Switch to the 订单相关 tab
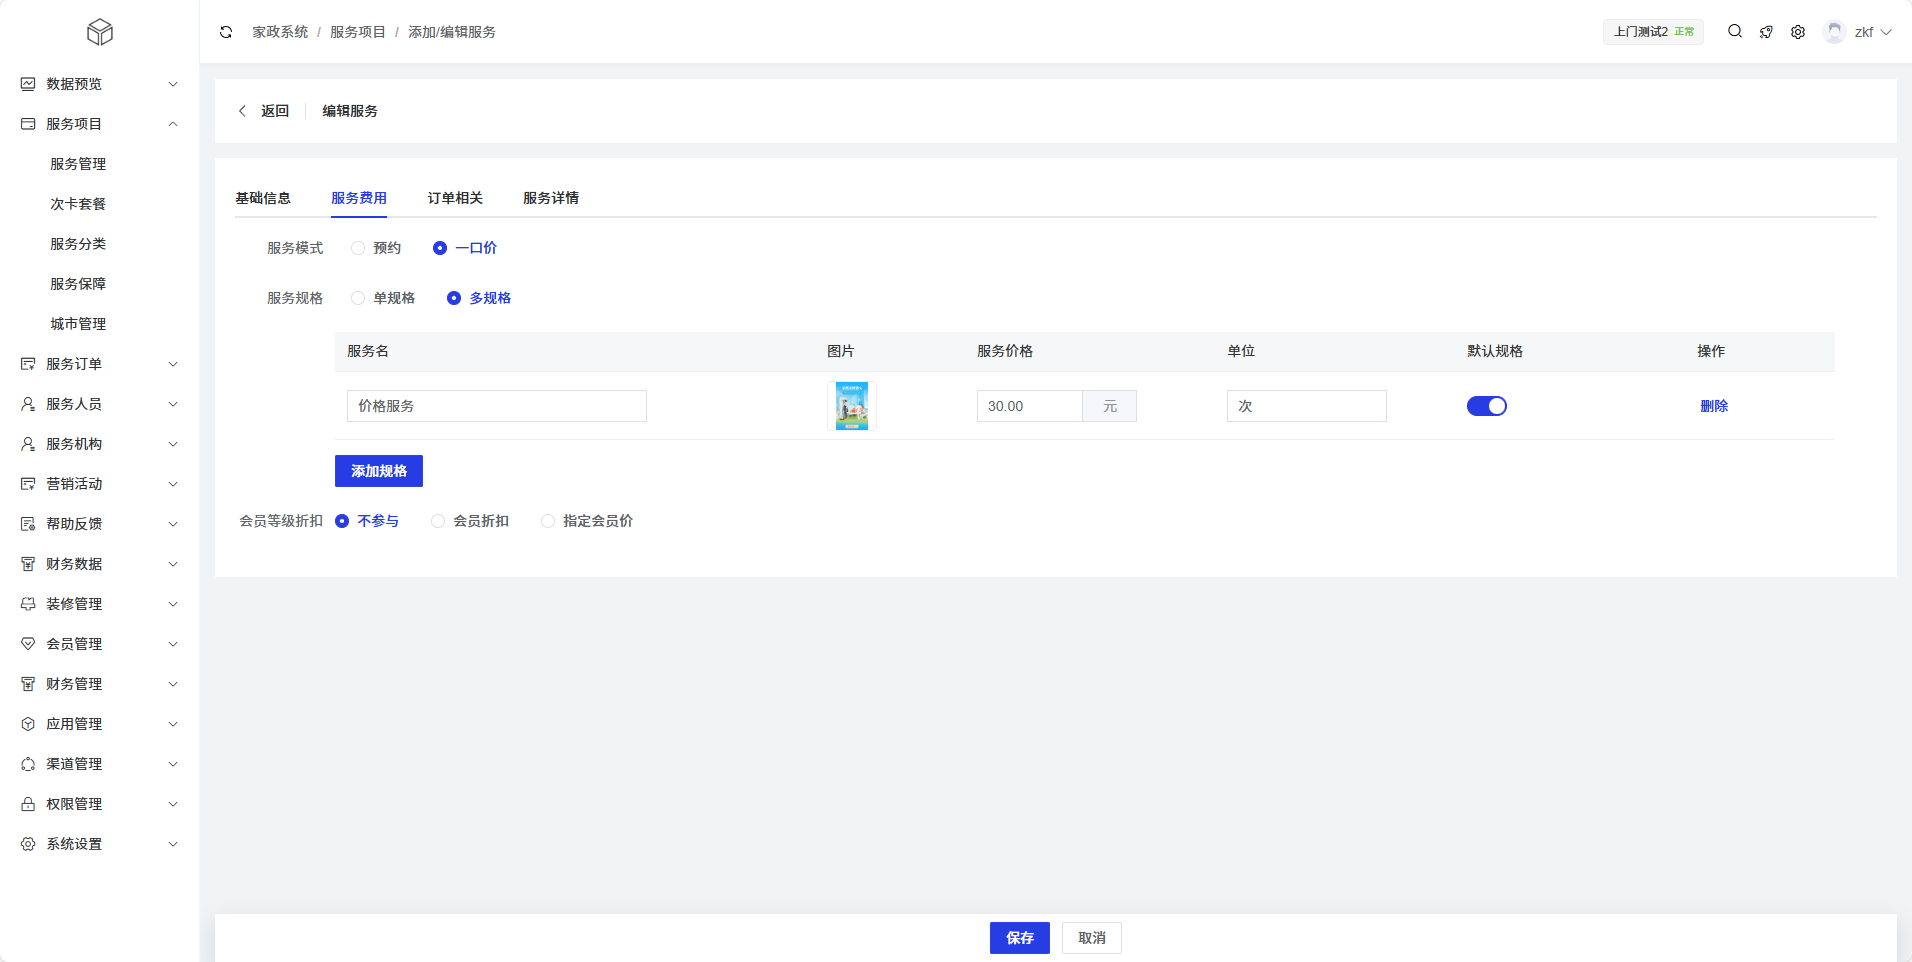The width and height of the screenshot is (1912, 962). pyautogui.click(x=455, y=198)
